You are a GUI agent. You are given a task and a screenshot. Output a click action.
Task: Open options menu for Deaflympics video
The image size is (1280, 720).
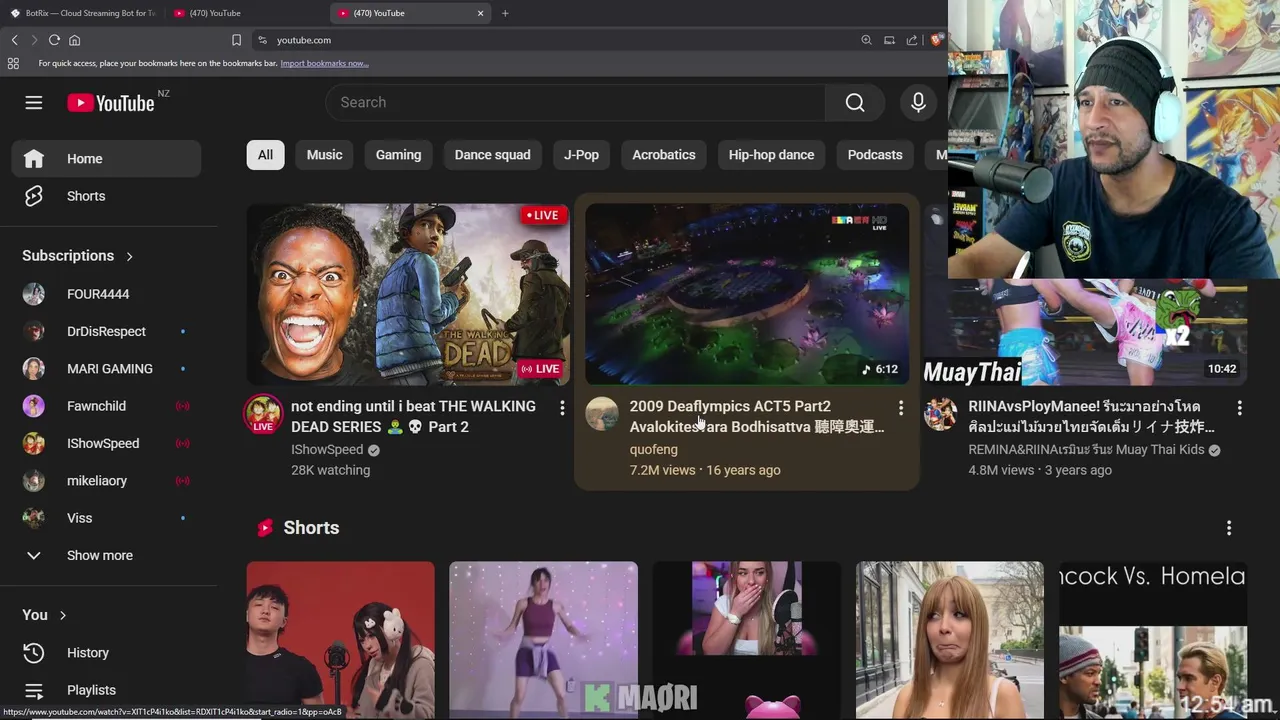[x=901, y=408]
